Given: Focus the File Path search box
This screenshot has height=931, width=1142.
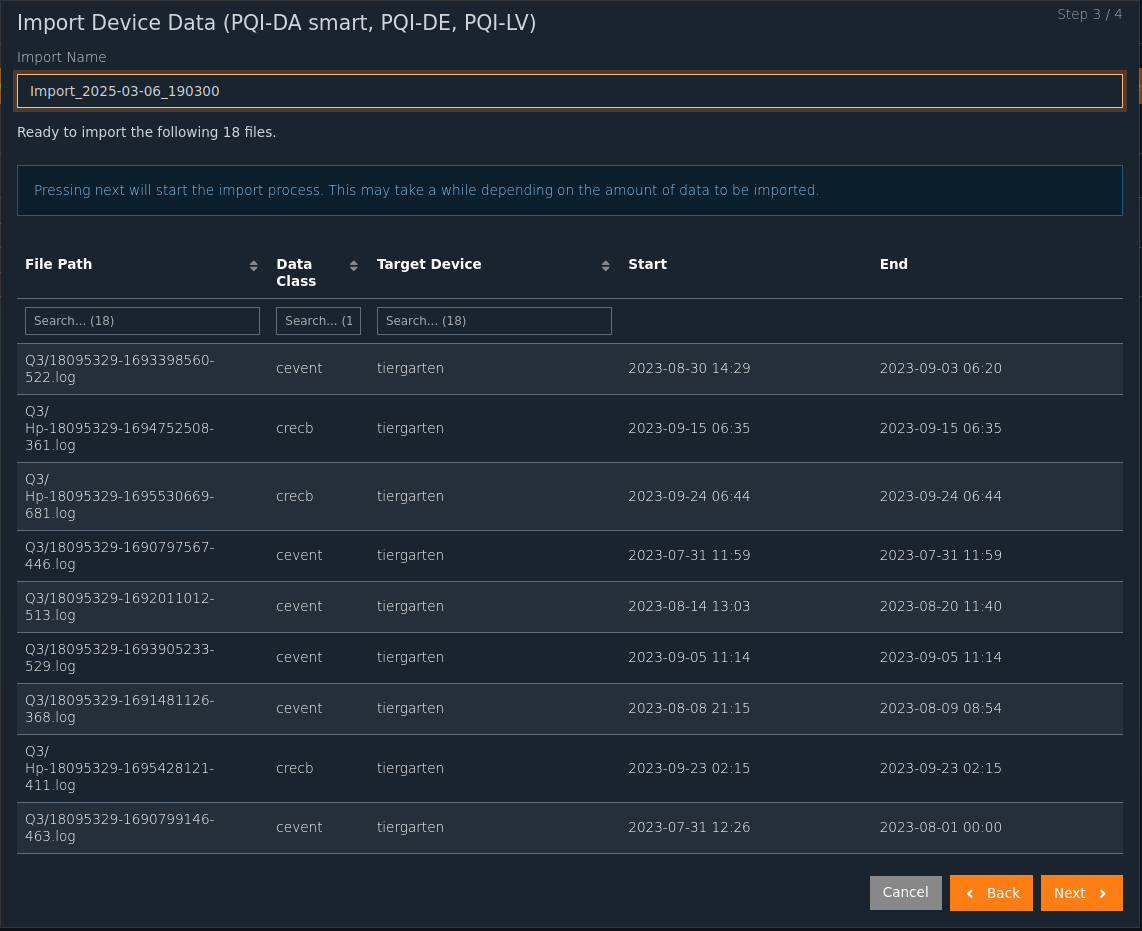Looking at the screenshot, I should click(142, 321).
